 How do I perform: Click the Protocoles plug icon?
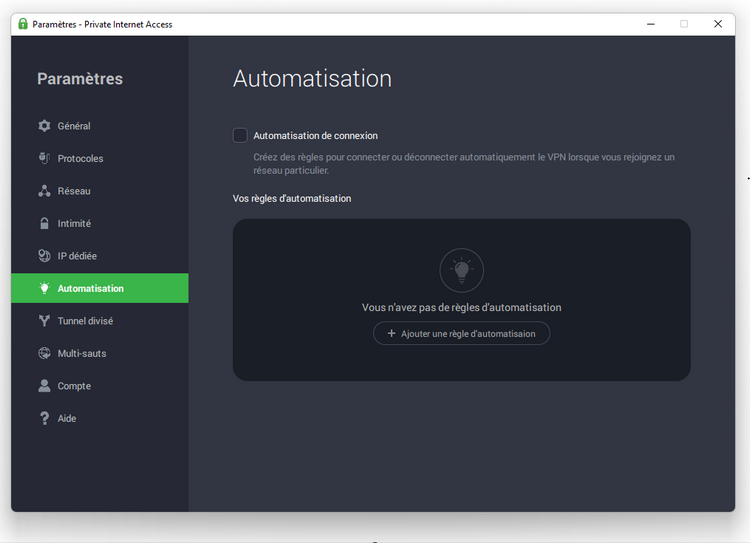(44, 158)
